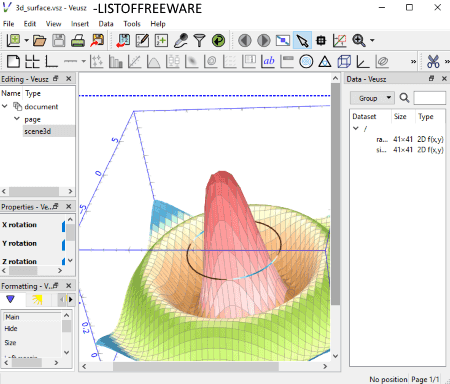The width and height of the screenshot is (450, 384).
Task: Toggle the Editing panel float button
Action: (x=56, y=79)
